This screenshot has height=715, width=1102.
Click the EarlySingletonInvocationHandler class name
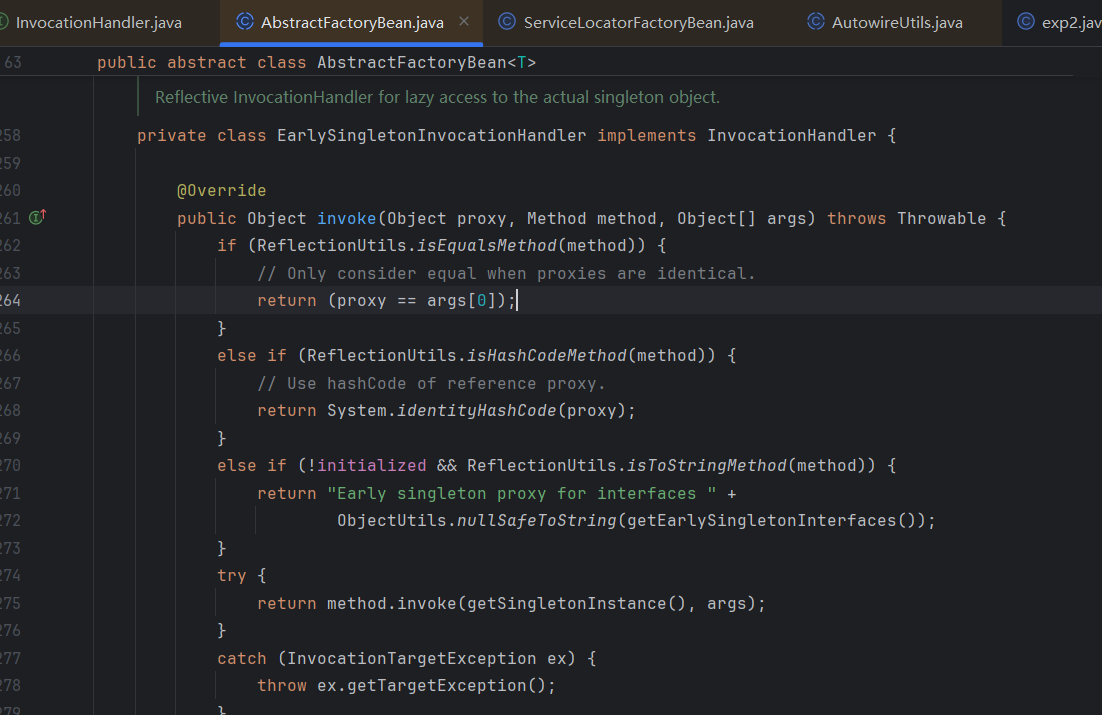click(x=431, y=135)
